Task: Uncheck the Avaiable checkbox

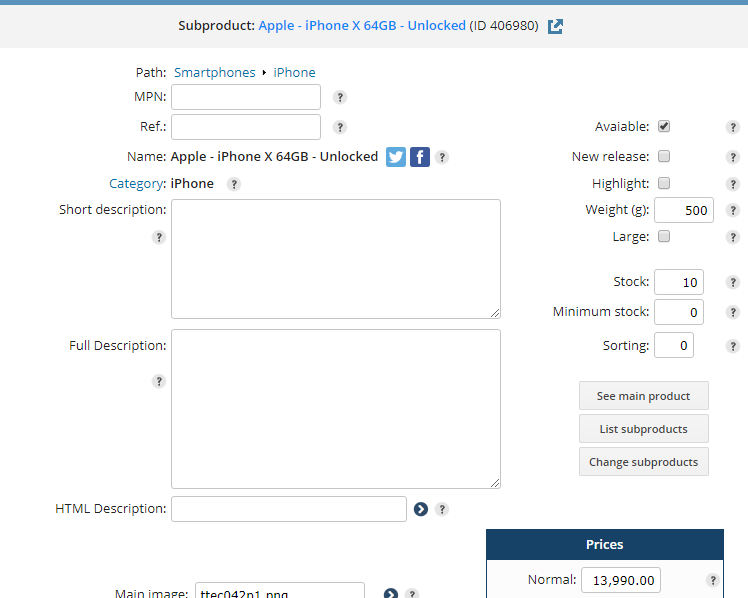Action: [664, 126]
